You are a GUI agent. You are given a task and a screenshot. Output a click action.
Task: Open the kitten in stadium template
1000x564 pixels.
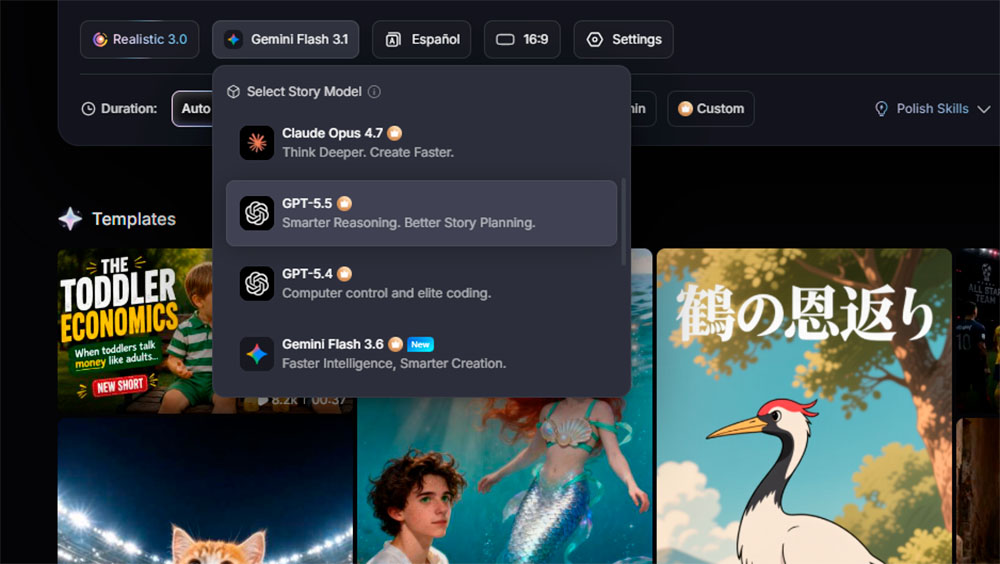205,491
